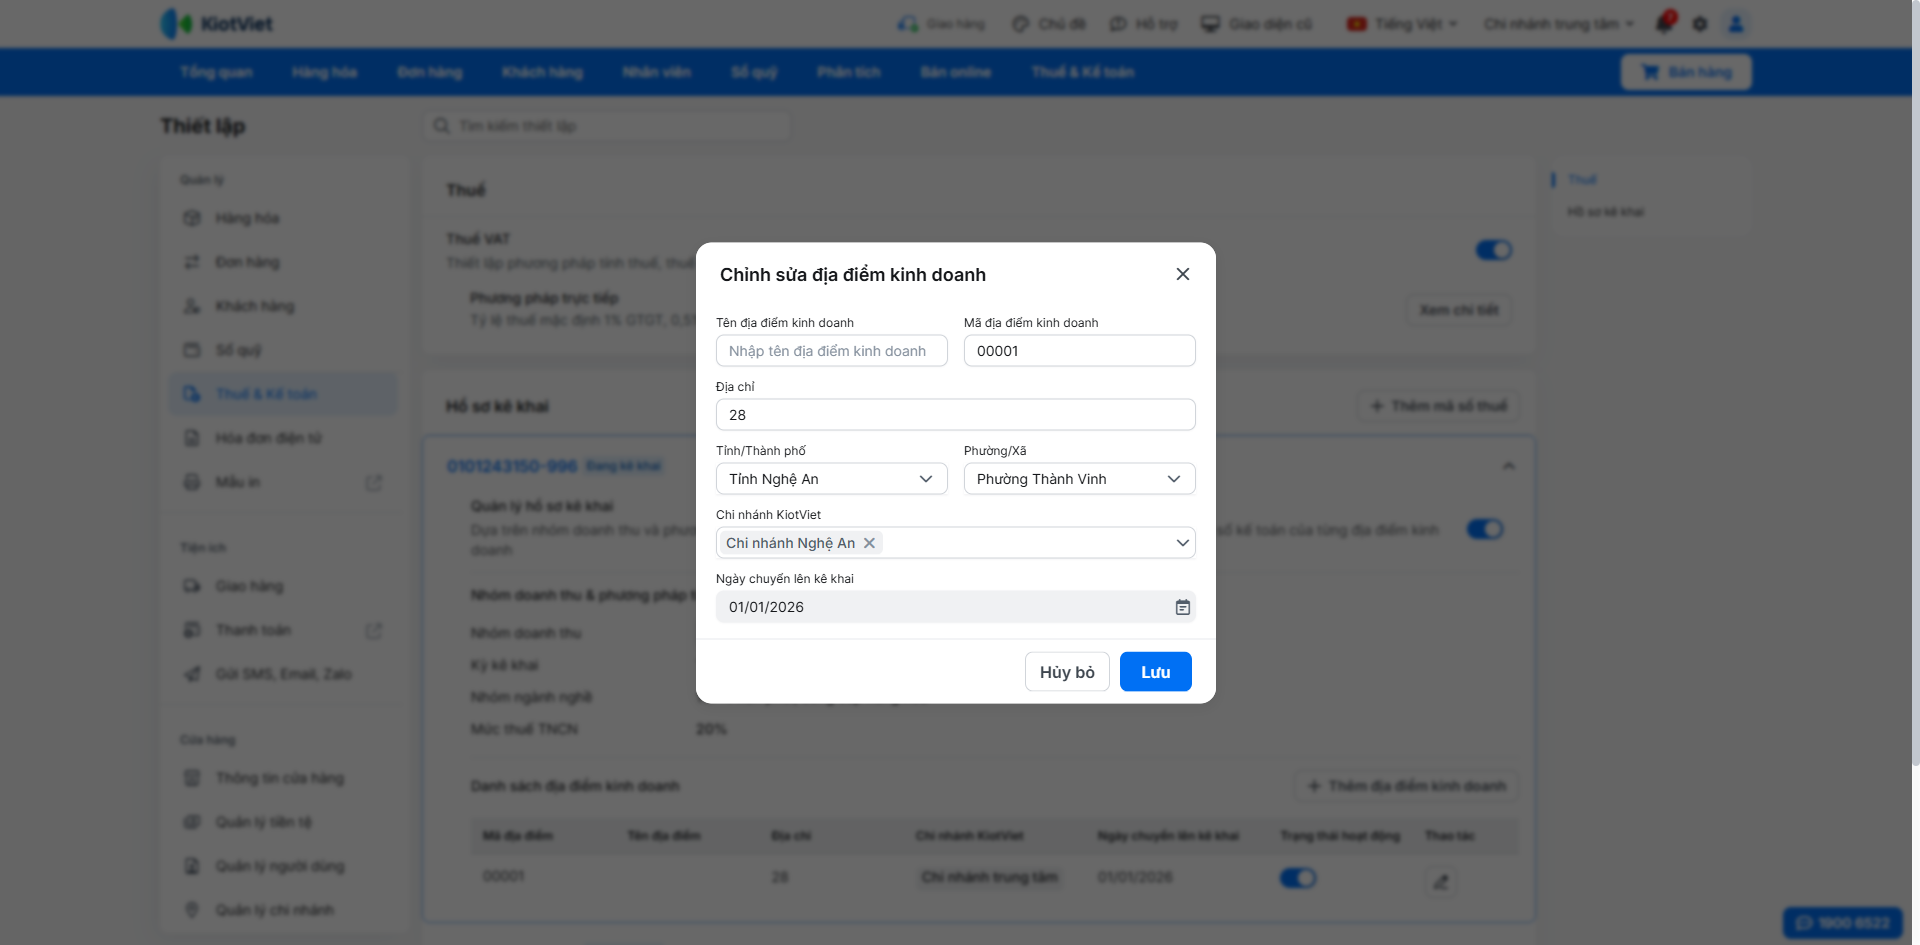Focus the Tìm kiếm thiết lập search box
This screenshot has height=945, width=1920.
pyautogui.click(x=606, y=126)
